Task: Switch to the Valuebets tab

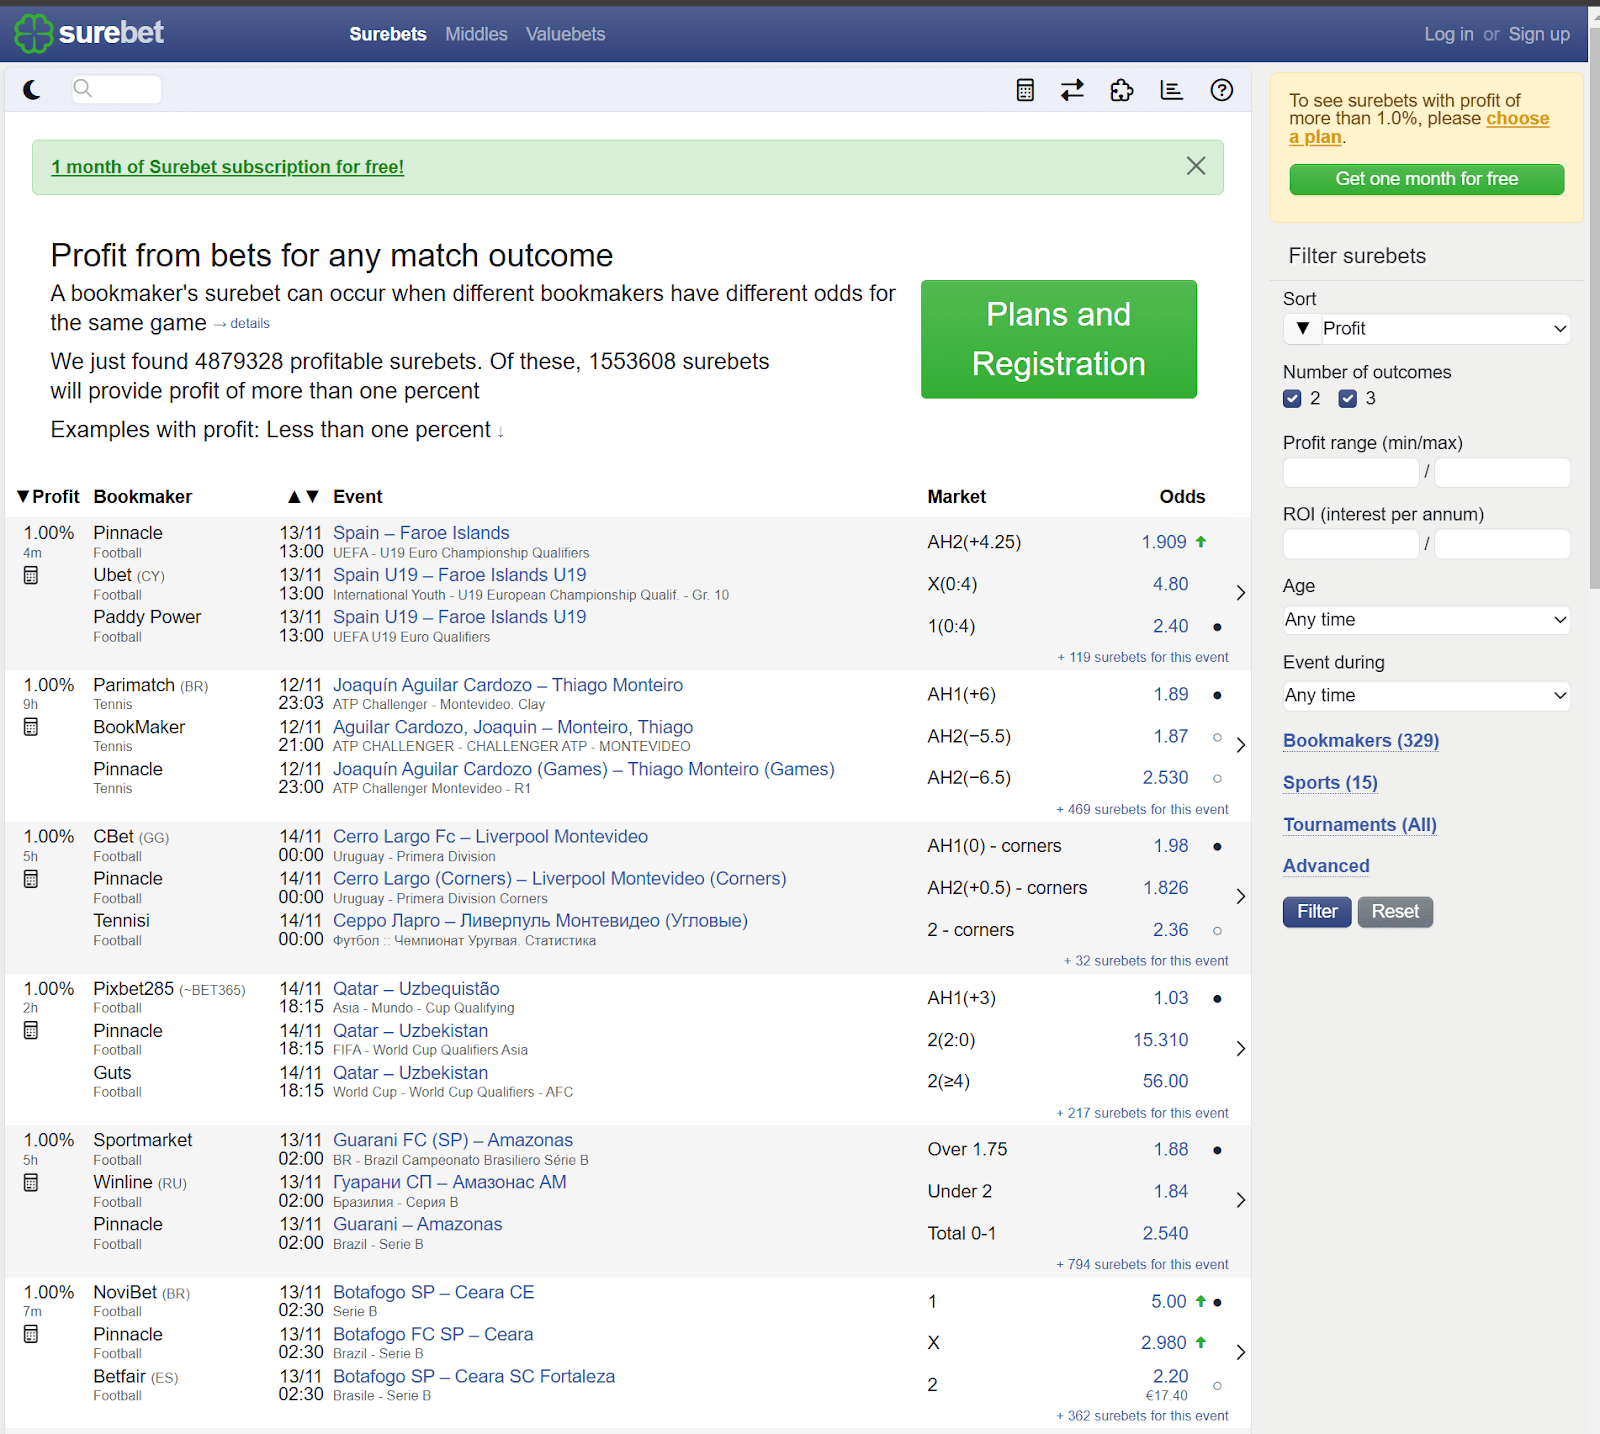Action: pyautogui.click(x=565, y=33)
